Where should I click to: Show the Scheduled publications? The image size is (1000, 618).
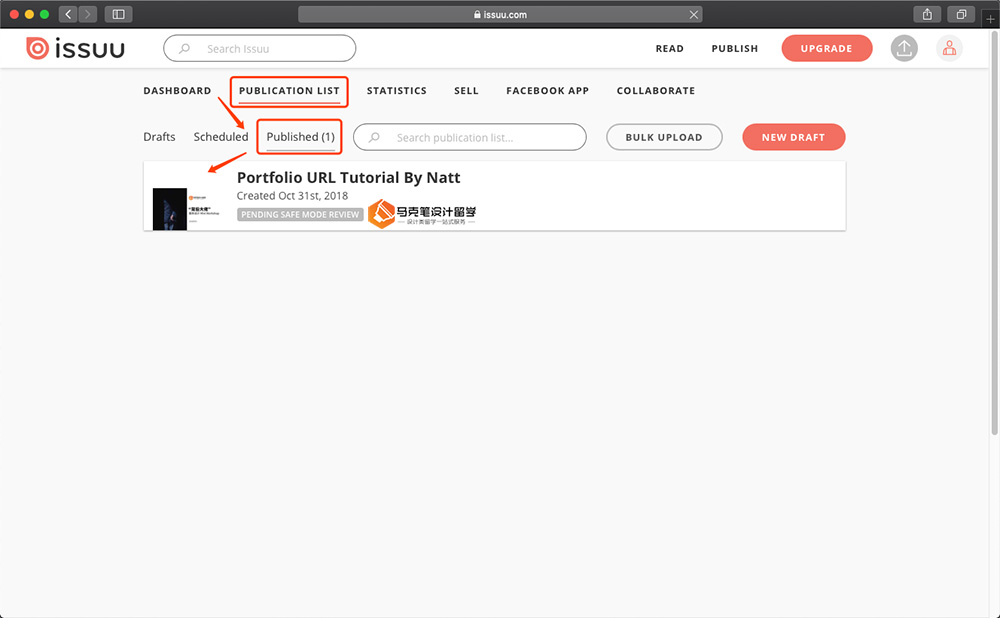(x=221, y=136)
